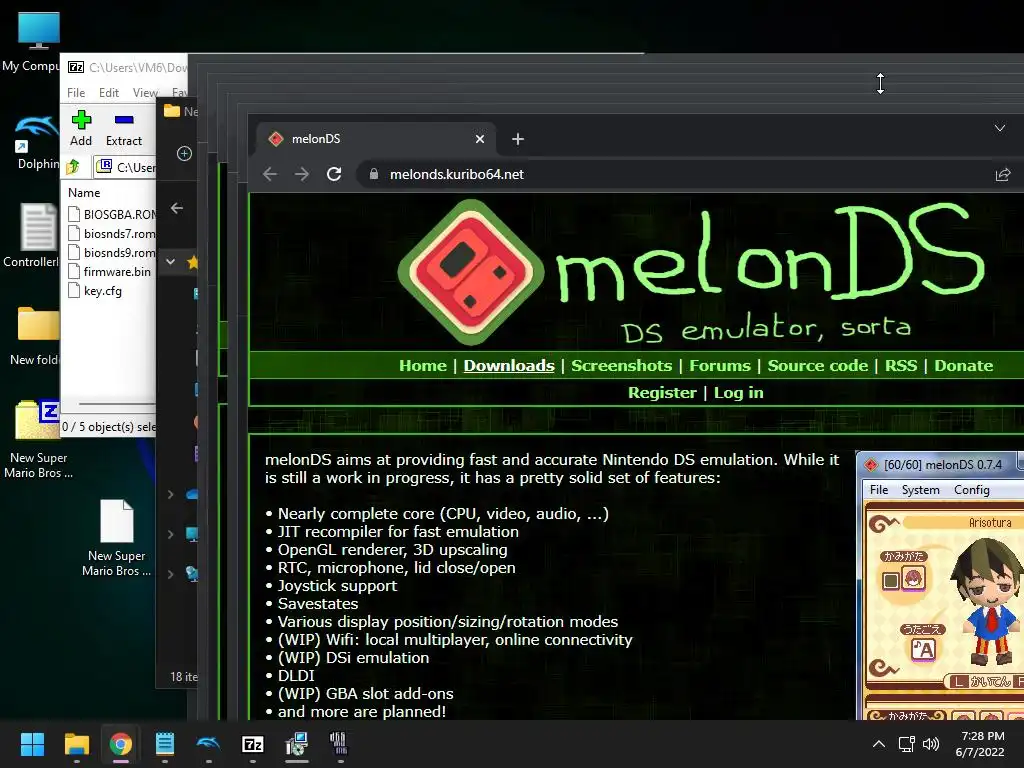Open New Super Mario Bros zip archive icon
Image resolution: width=1024 pixels, height=768 pixels.
(x=38, y=438)
